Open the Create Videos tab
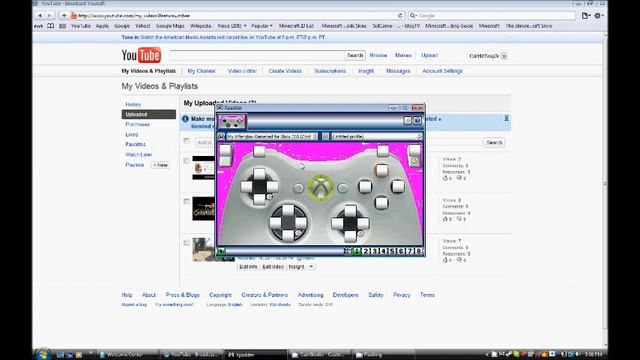The image size is (640, 360). 285,71
